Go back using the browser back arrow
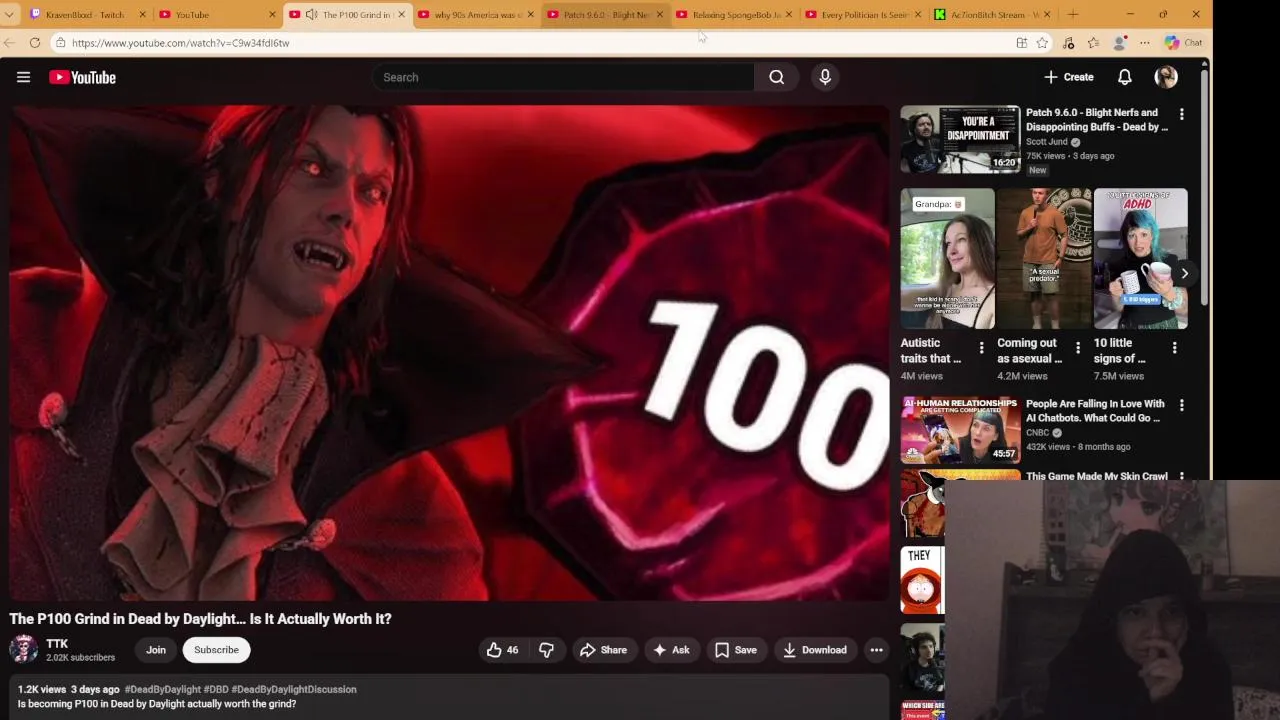 (x=10, y=43)
